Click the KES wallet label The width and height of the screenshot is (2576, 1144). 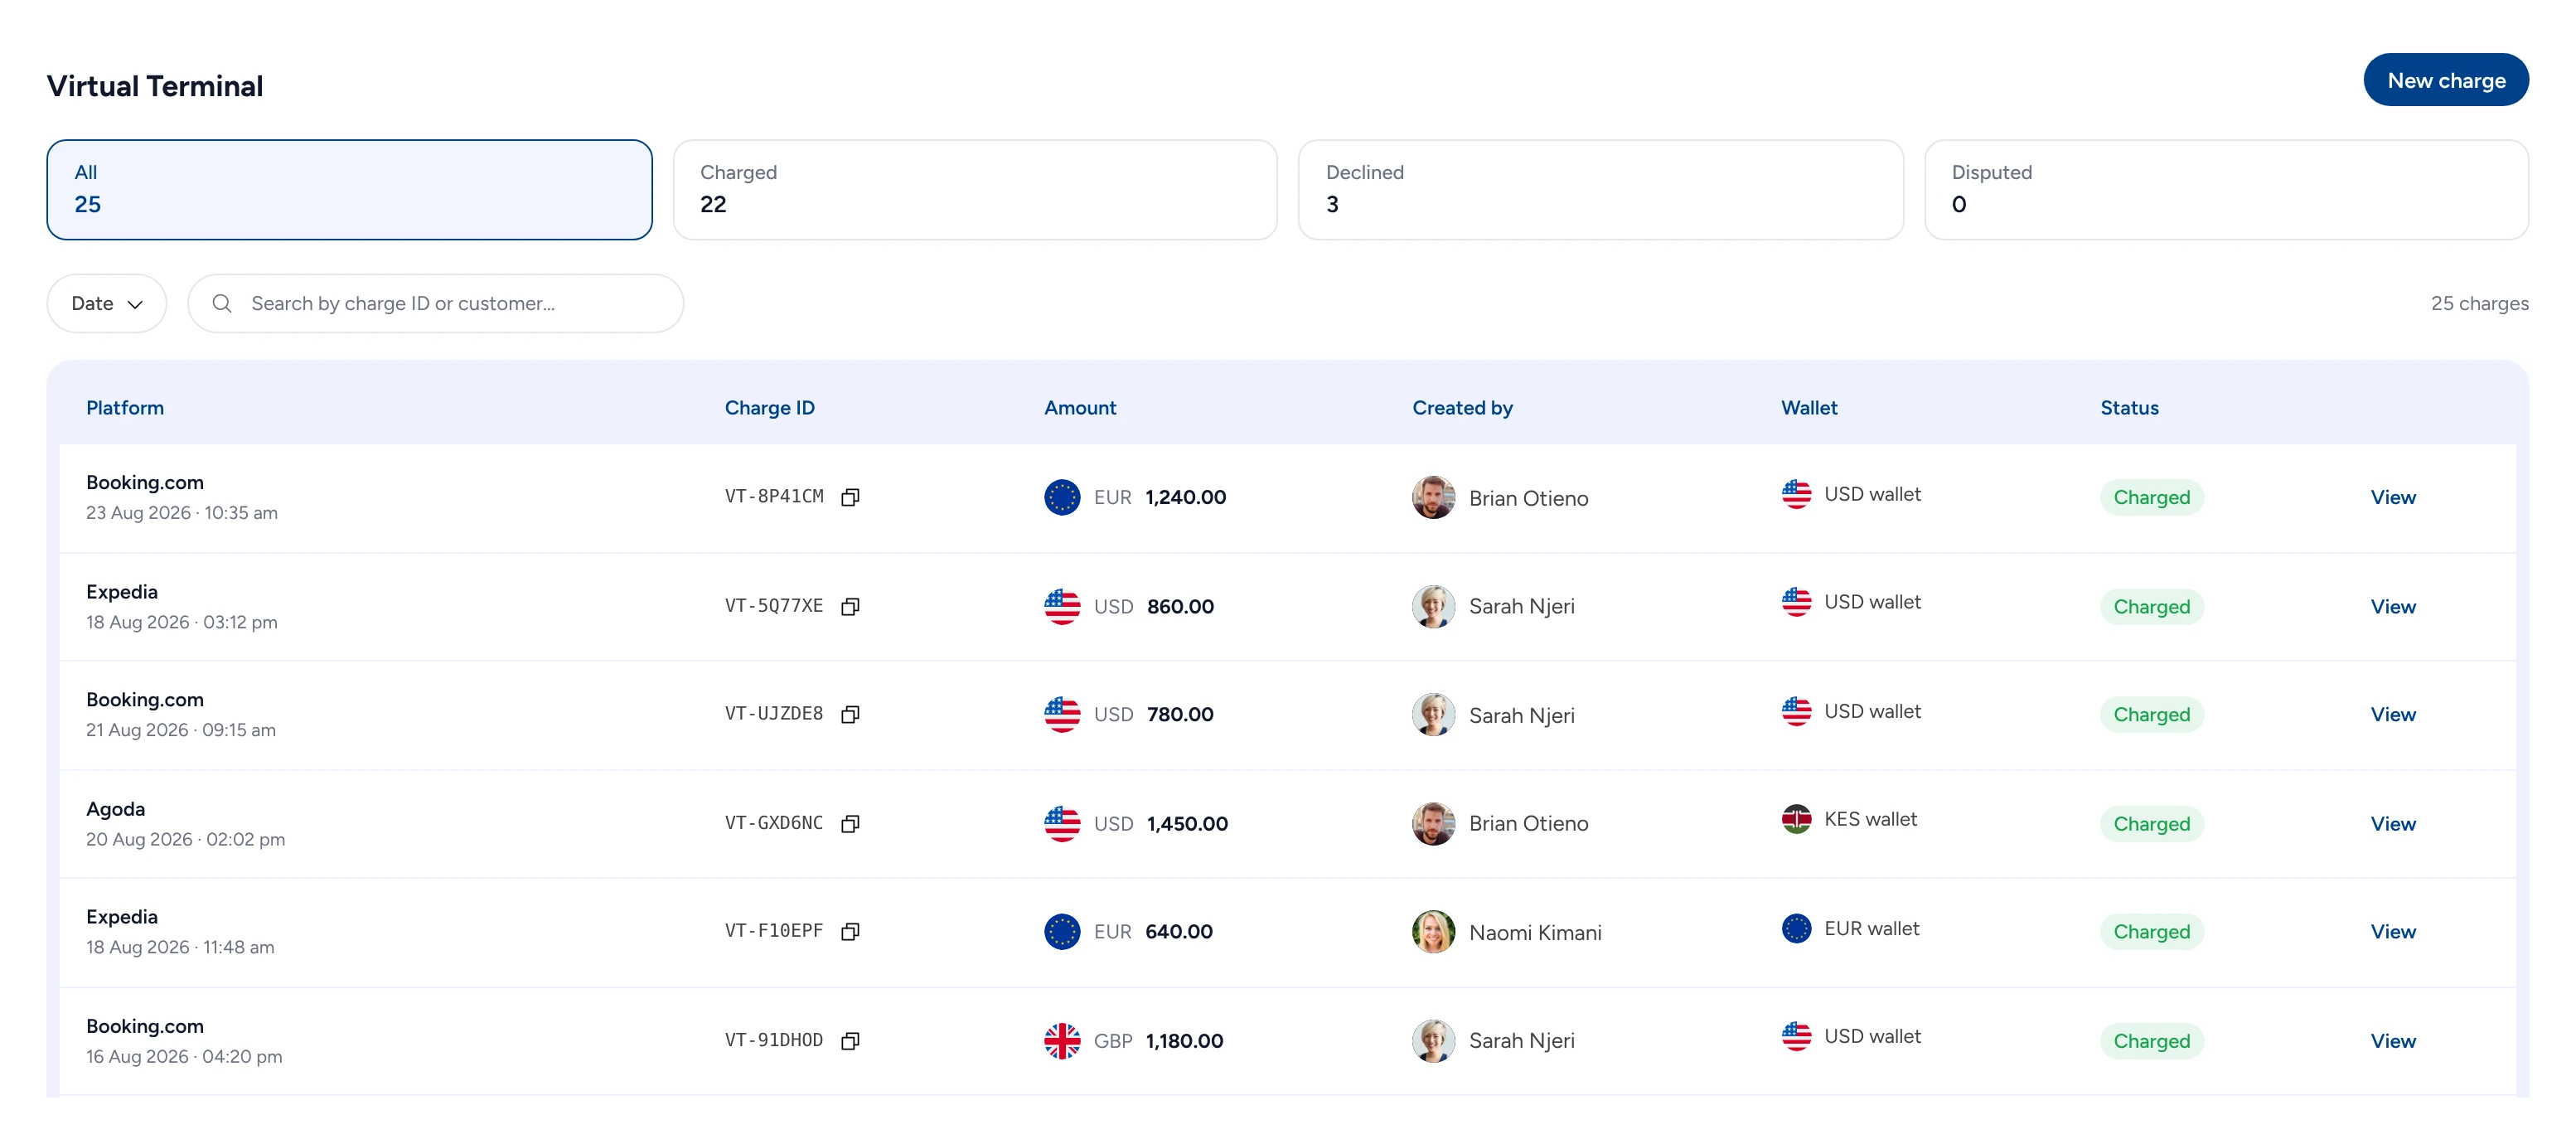(x=1870, y=819)
